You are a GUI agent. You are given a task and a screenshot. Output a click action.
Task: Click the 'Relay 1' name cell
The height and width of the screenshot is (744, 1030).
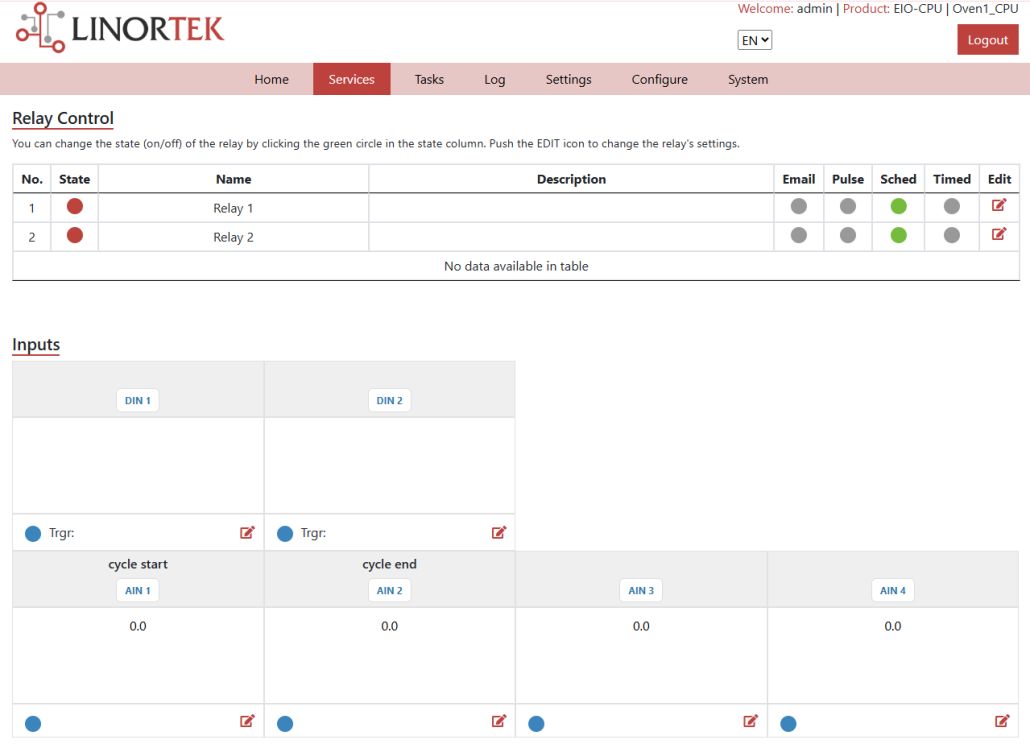(233, 208)
